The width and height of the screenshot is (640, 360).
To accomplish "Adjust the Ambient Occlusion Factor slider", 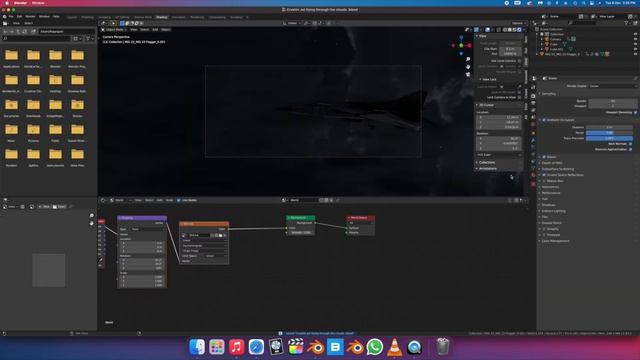I will [x=609, y=133].
